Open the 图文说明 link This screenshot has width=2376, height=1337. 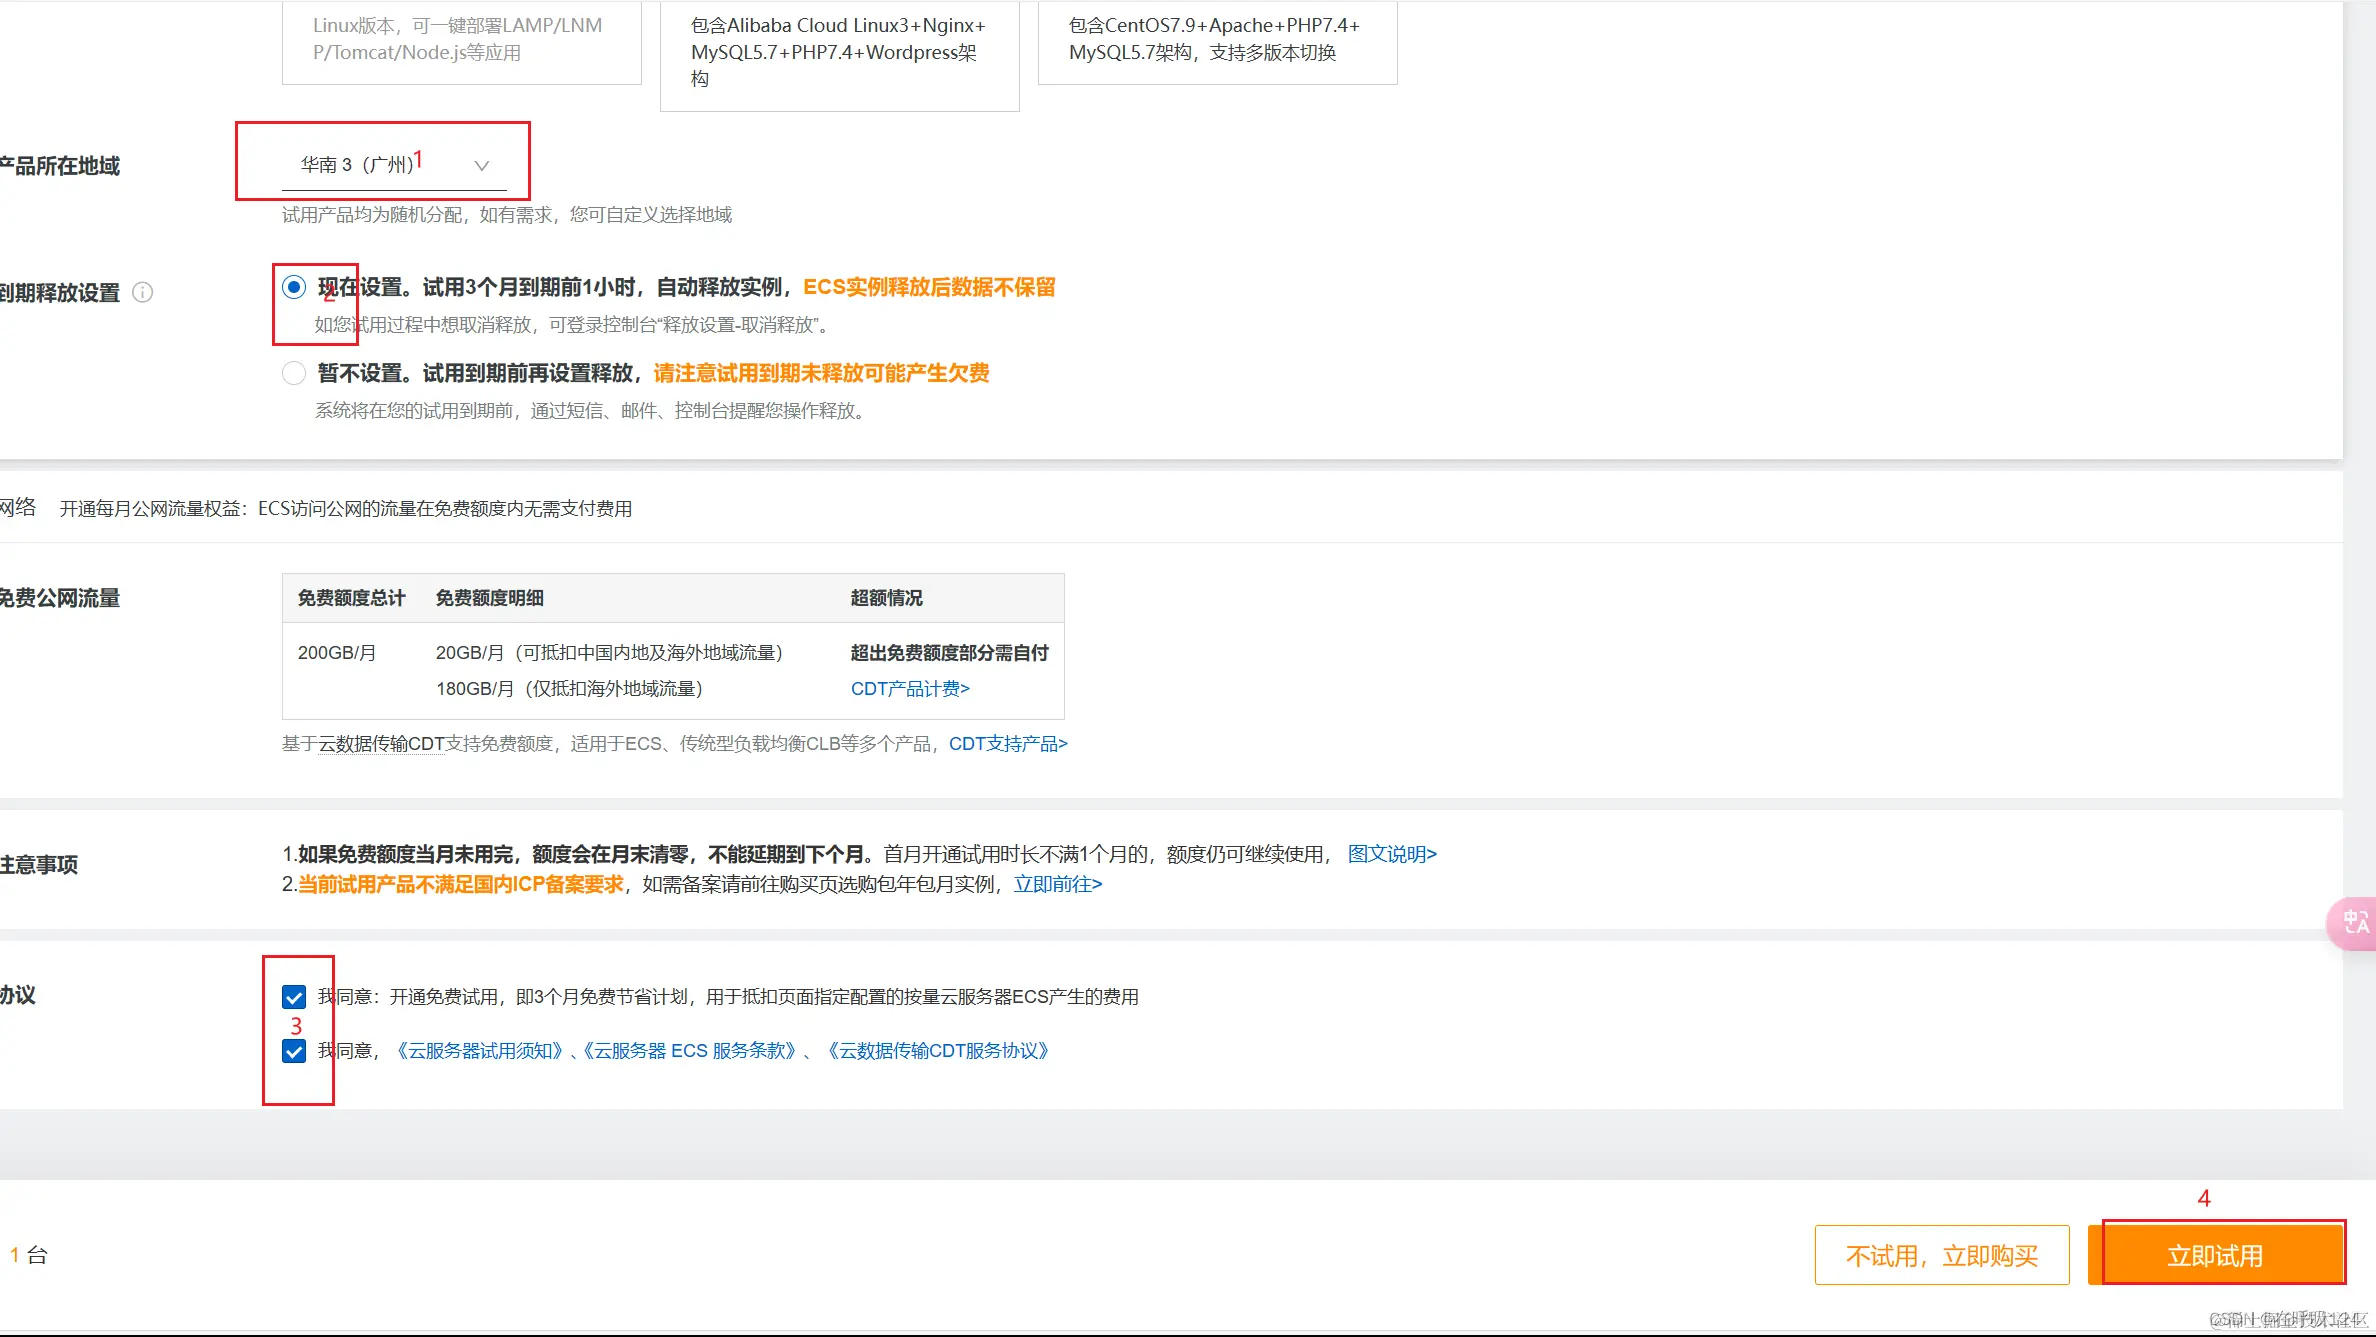1391,854
